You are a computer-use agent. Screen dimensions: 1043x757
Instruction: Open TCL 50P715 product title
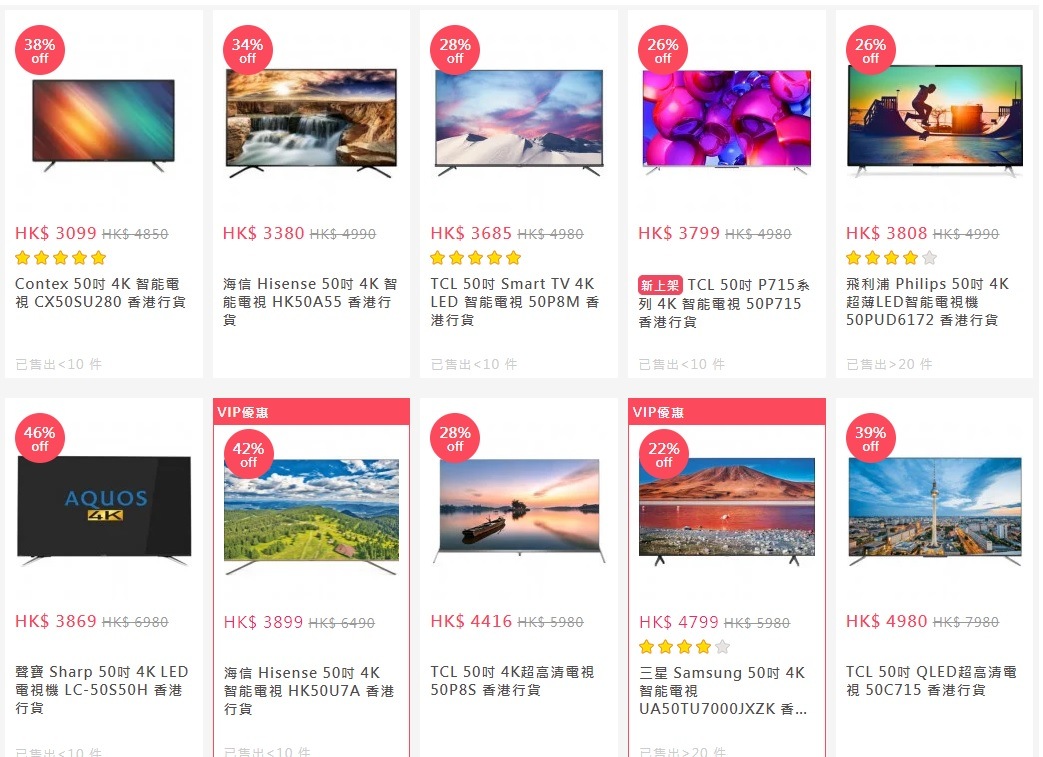pyautogui.click(x=725, y=303)
